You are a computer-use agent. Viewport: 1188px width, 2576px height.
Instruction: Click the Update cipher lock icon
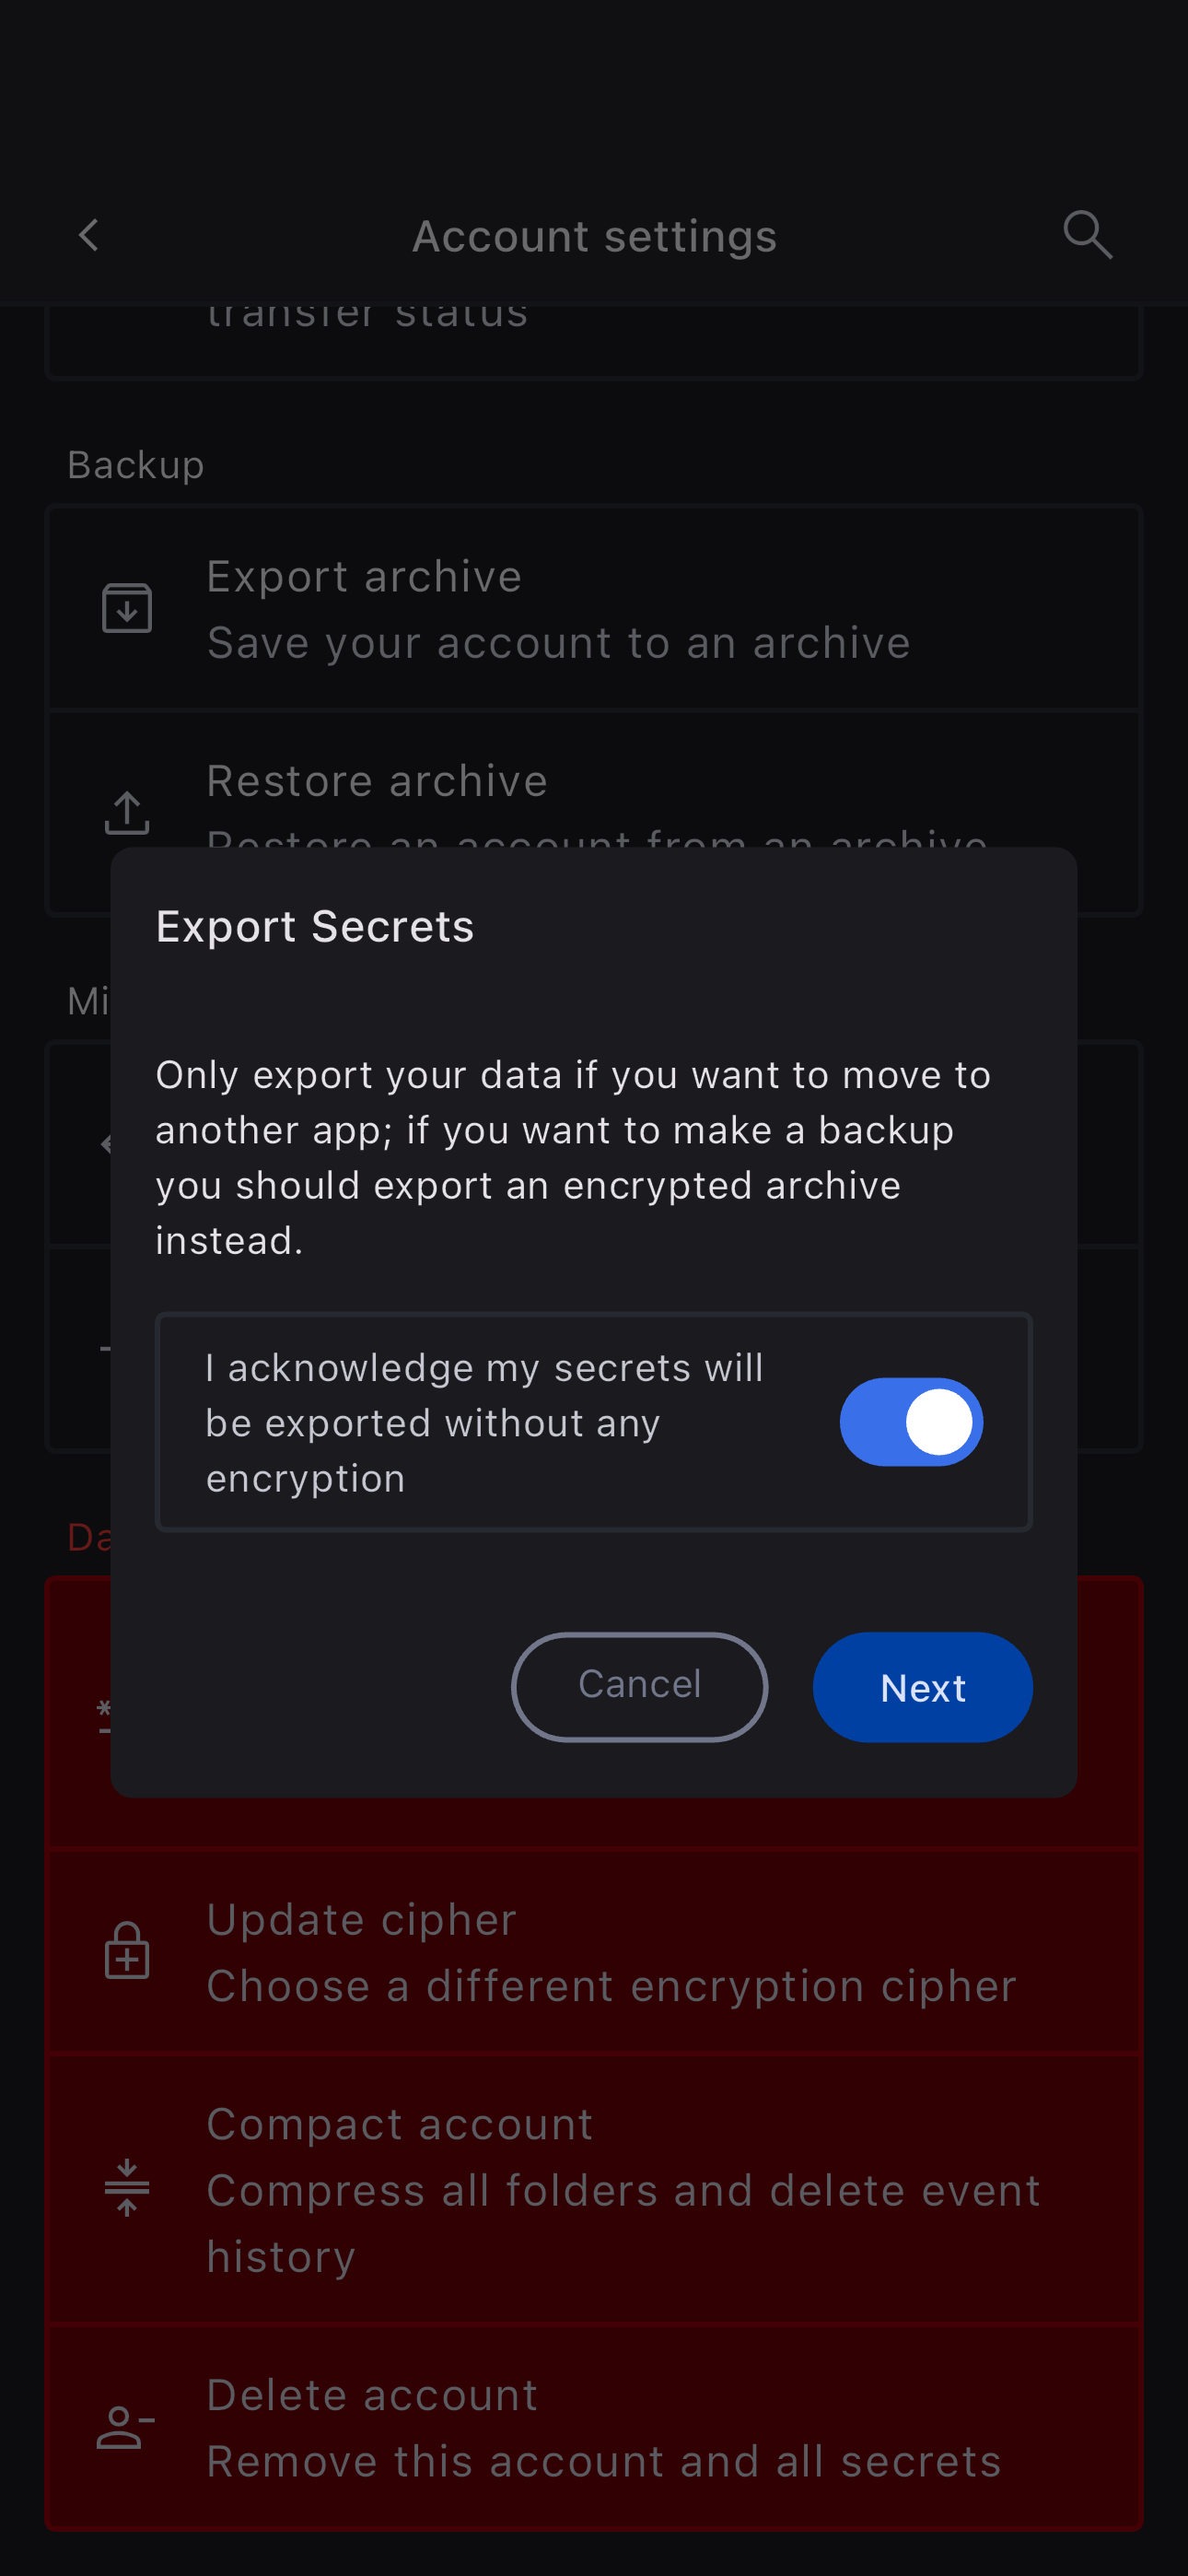pos(127,1951)
